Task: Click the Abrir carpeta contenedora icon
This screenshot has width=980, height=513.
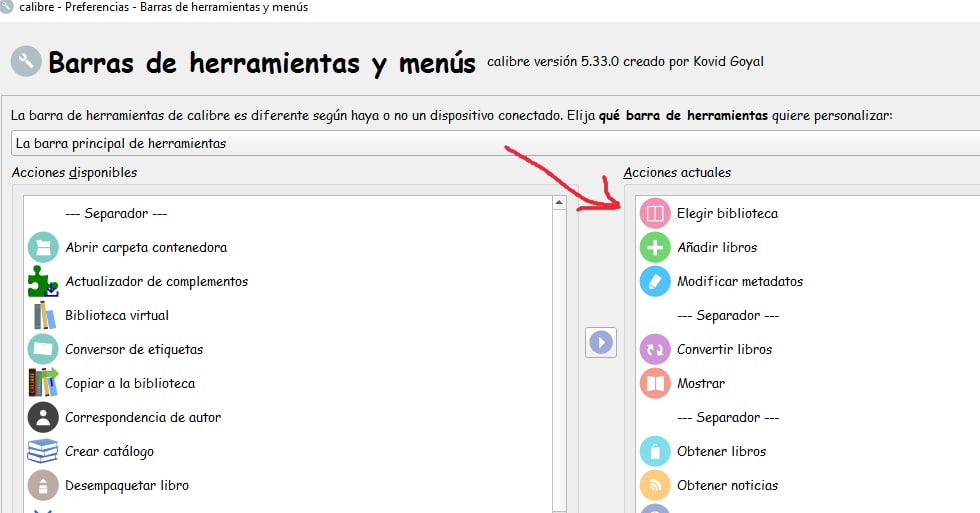Action: (42, 247)
